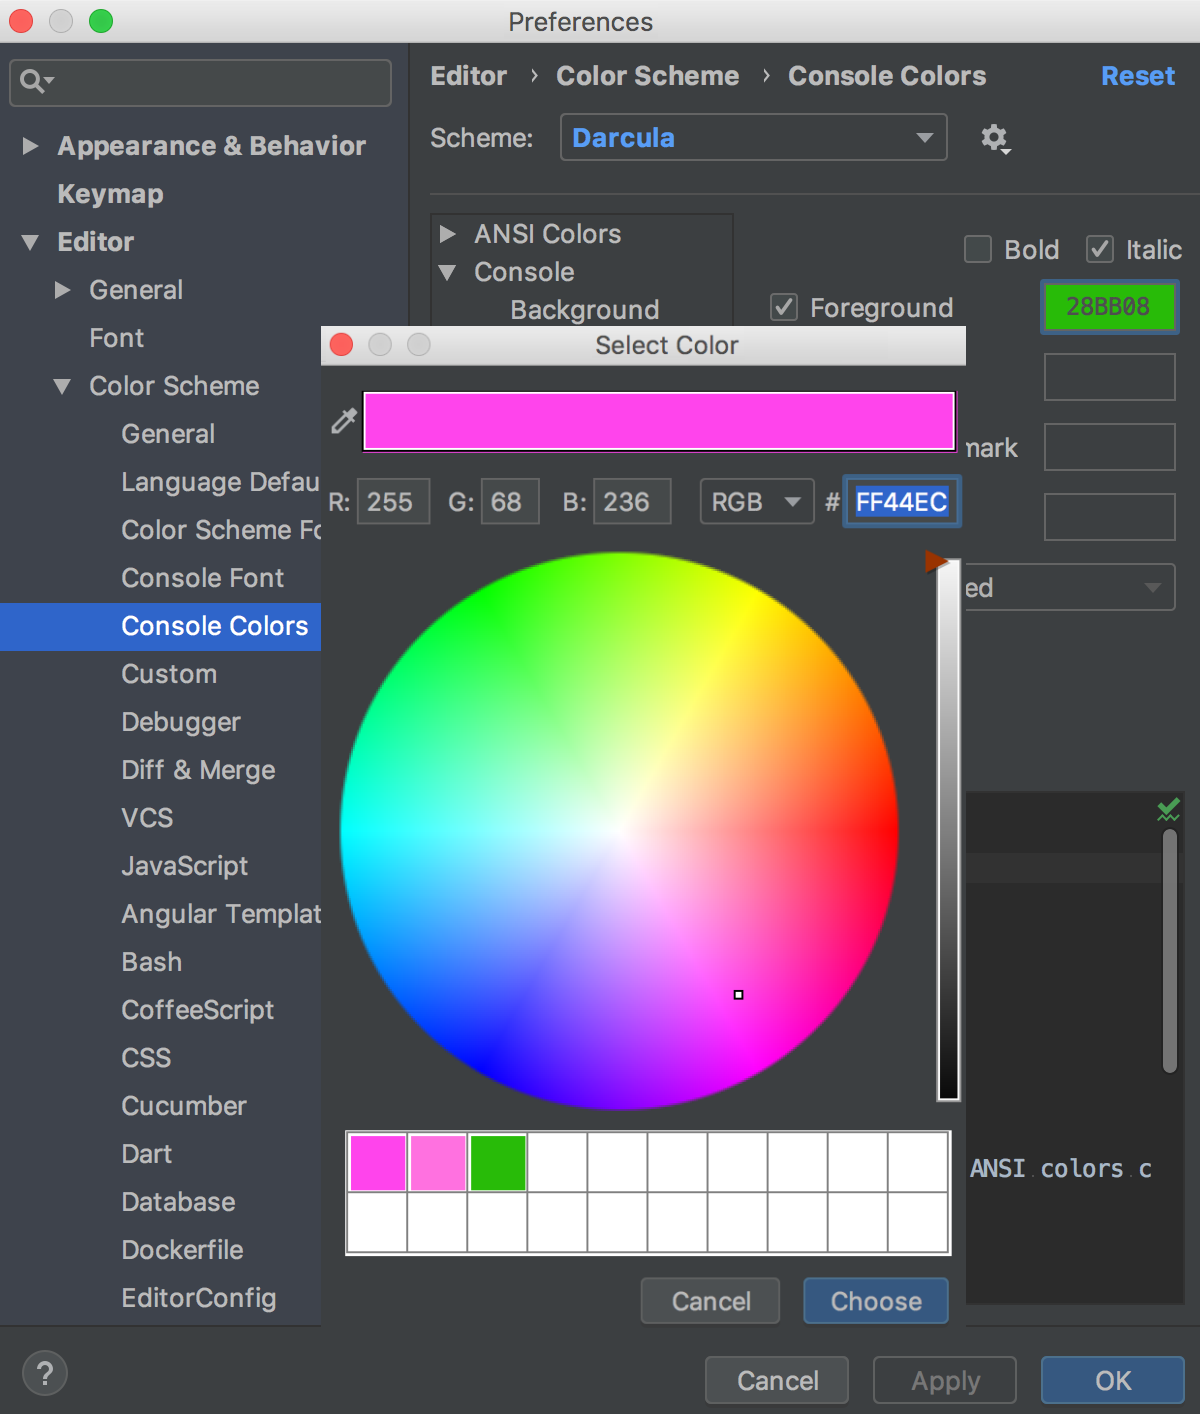Screen dimensions: 1200x1414
Task: Click the B value field
Action: click(631, 501)
